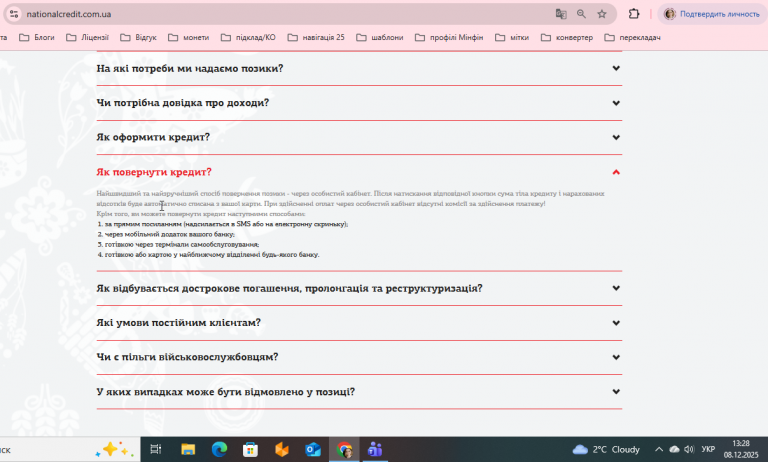The height and width of the screenshot is (462, 768).
Task: Open the конвертер bookmark folder
Action: [x=567, y=37]
